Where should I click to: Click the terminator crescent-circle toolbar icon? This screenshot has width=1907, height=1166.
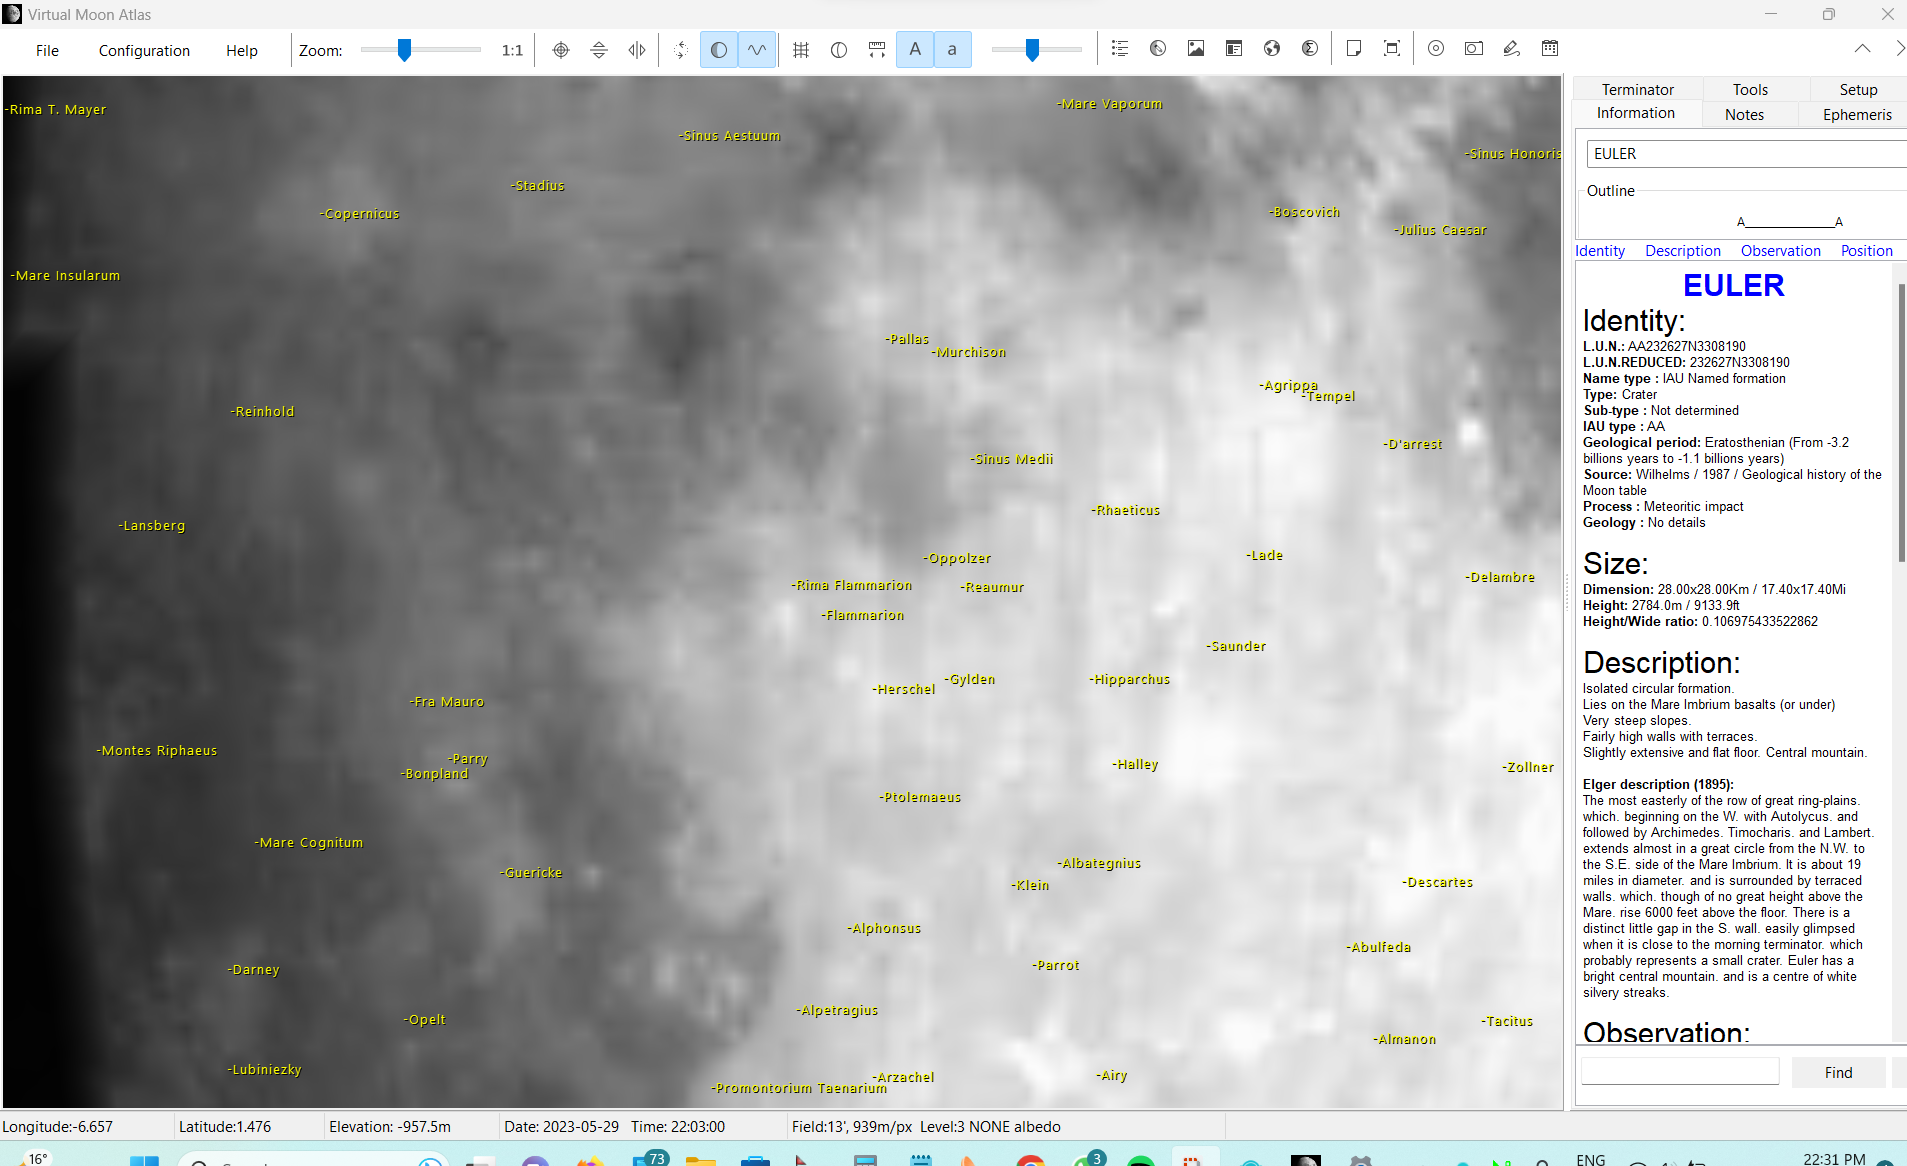click(839, 50)
